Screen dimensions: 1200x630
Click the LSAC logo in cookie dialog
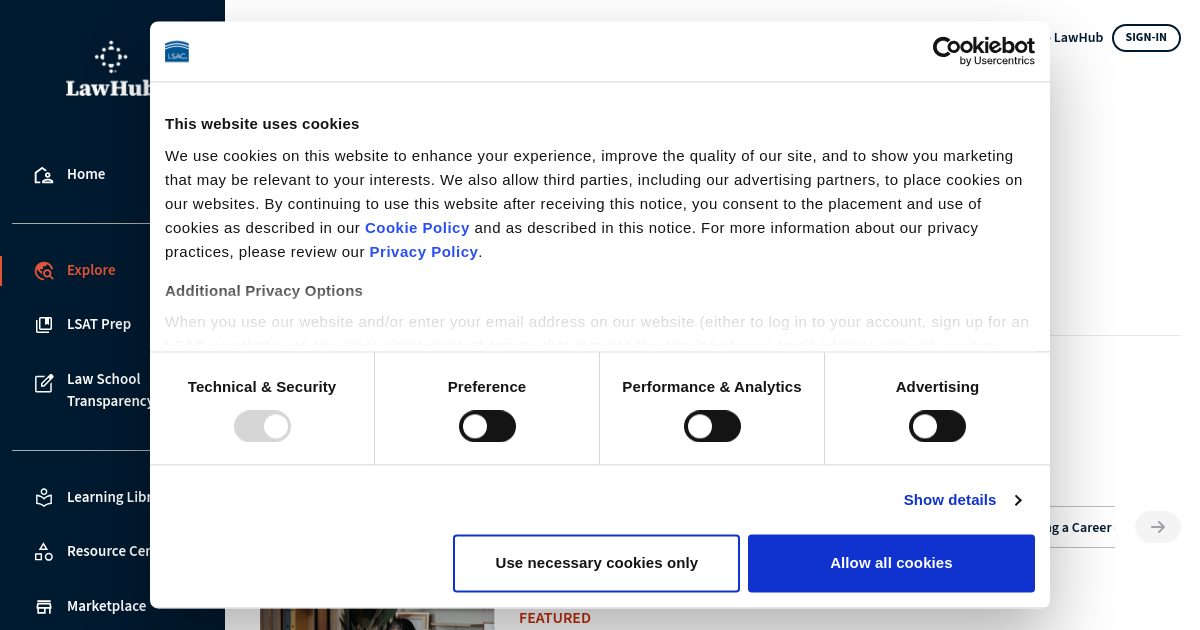[177, 52]
